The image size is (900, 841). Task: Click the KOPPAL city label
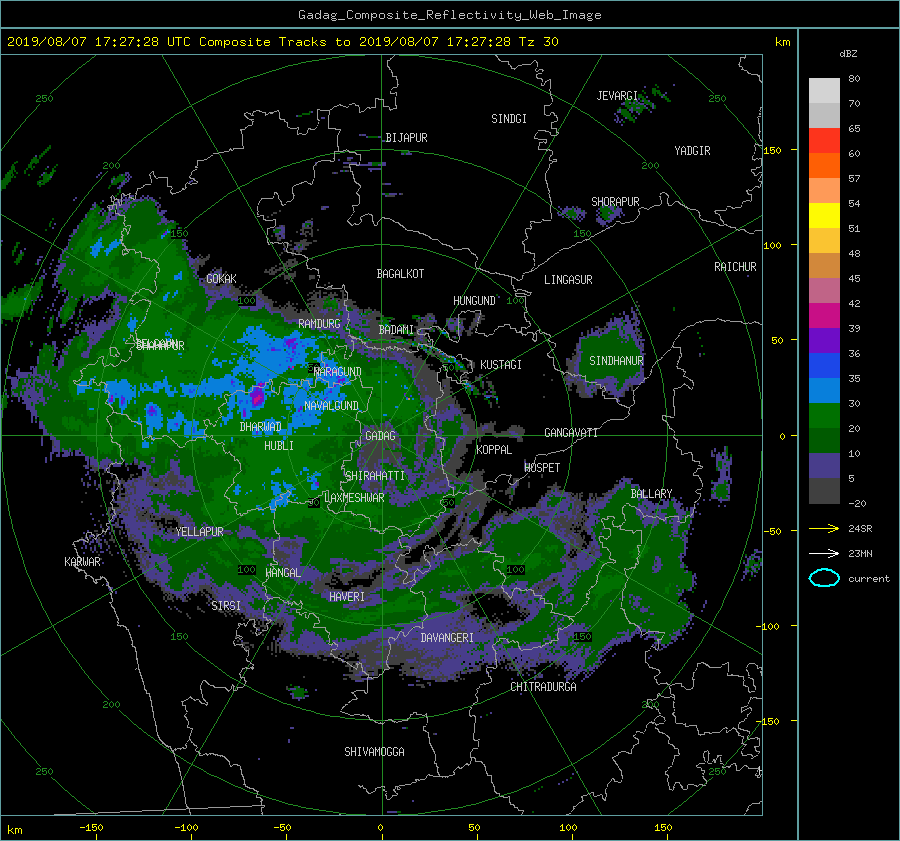click(x=494, y=450)
